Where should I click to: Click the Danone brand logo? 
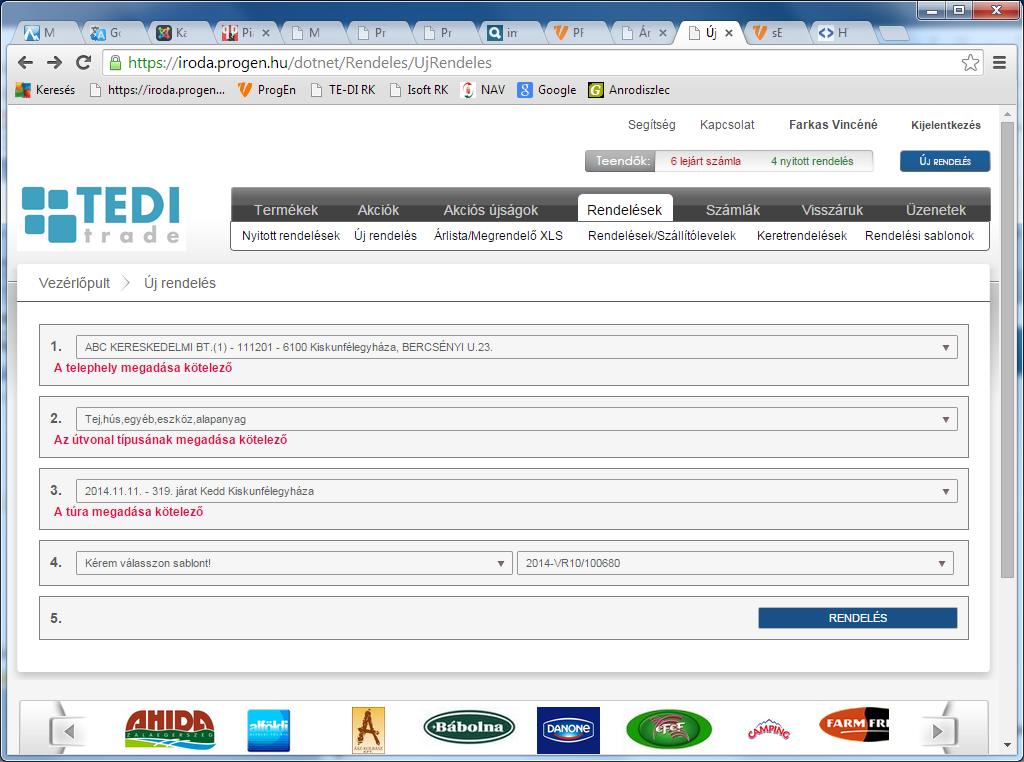click(x=568, y=730)
